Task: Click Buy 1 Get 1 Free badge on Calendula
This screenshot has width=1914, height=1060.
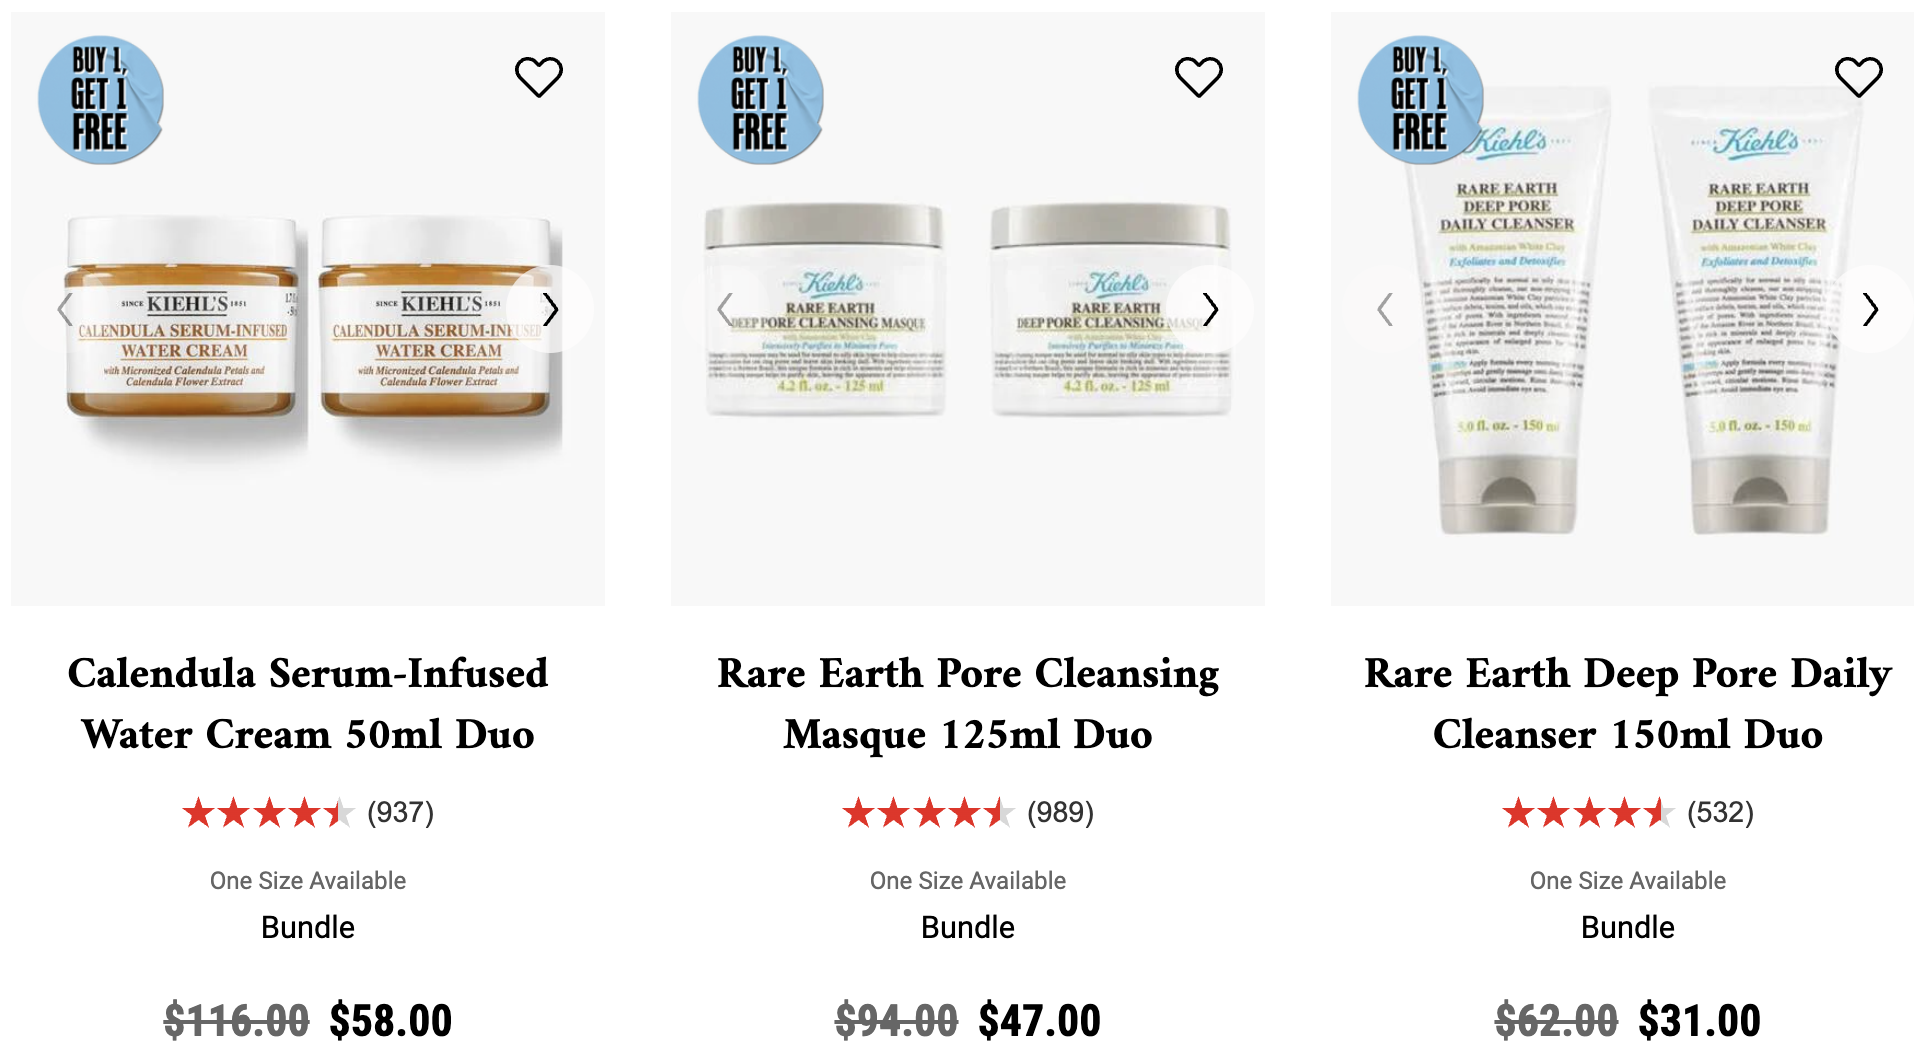Action: pyautogui.click(x=101, y=100)
